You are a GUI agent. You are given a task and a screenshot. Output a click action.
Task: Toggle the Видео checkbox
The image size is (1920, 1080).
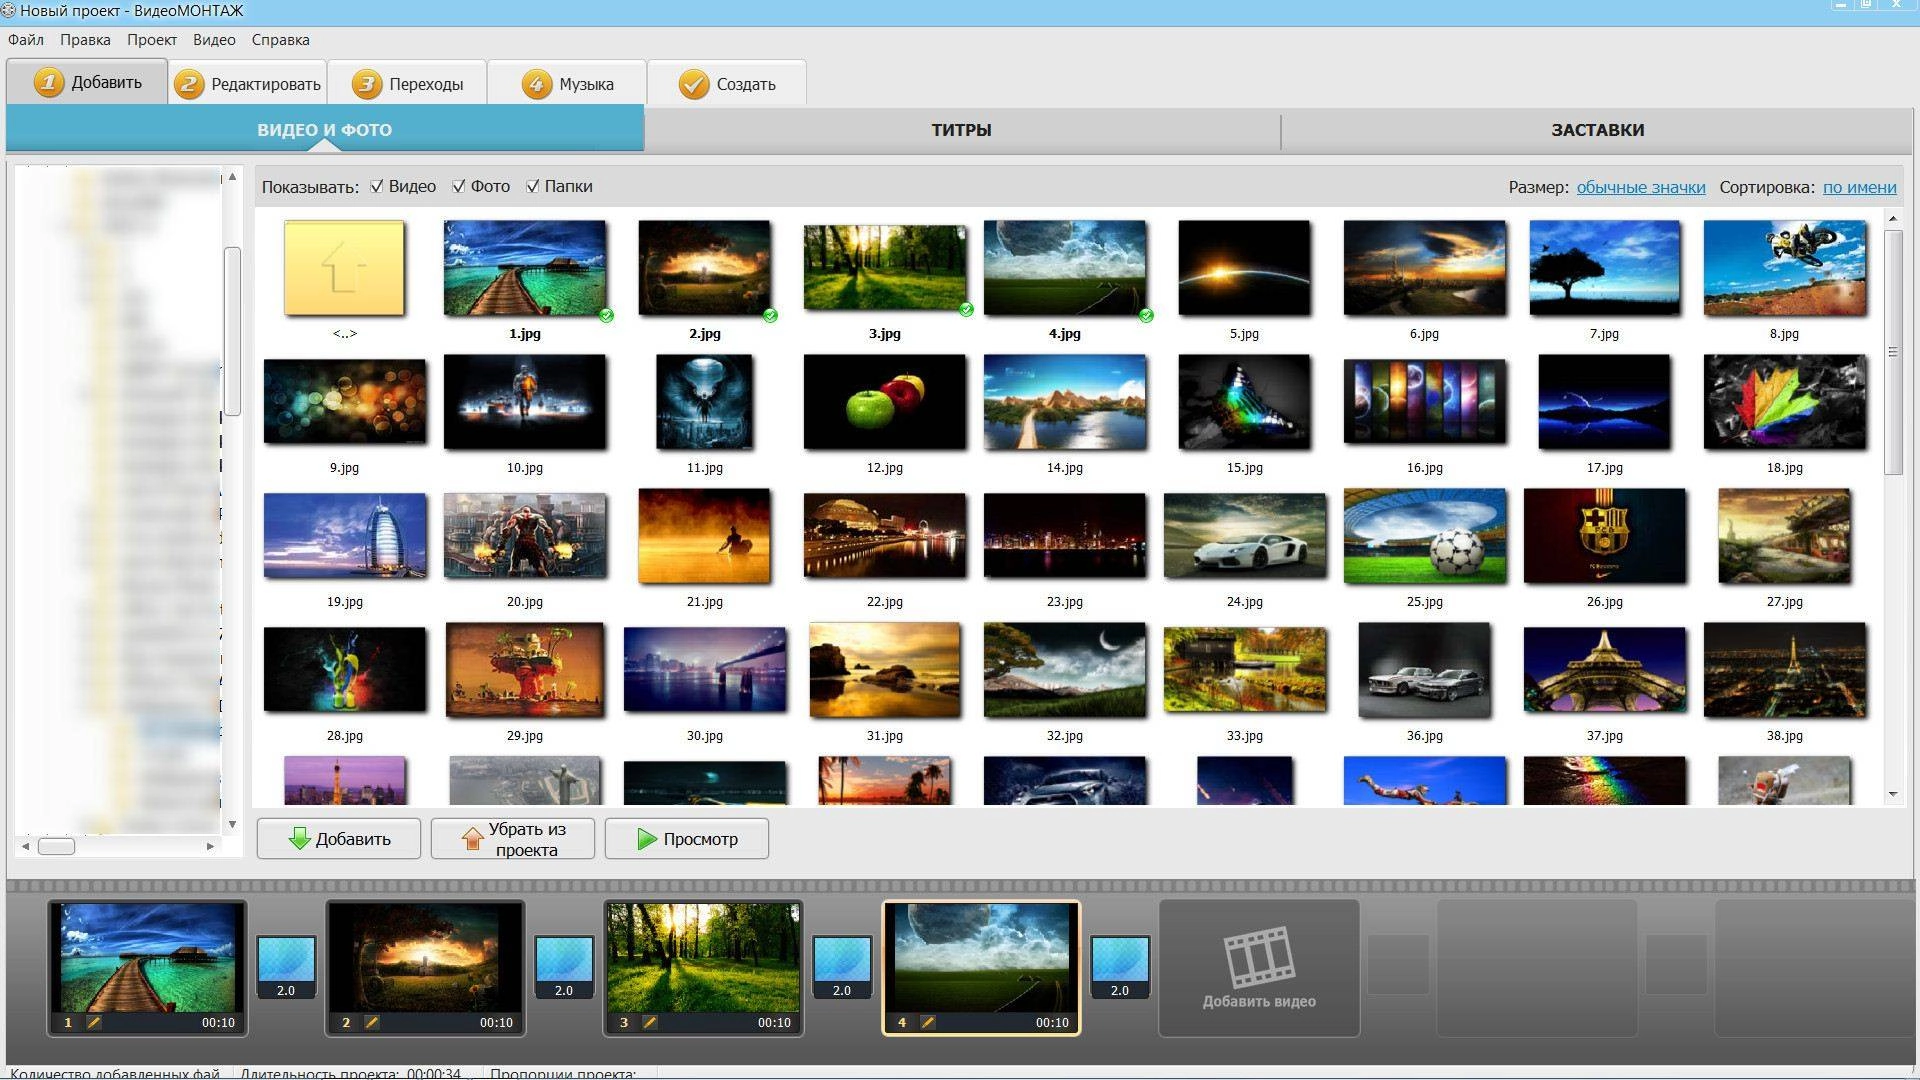pyautogui.click(x=377, y=186)
